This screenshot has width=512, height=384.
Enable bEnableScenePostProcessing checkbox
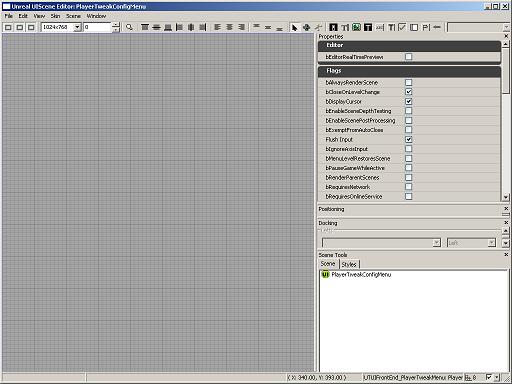pyautogui.click(x=408, y=120)
